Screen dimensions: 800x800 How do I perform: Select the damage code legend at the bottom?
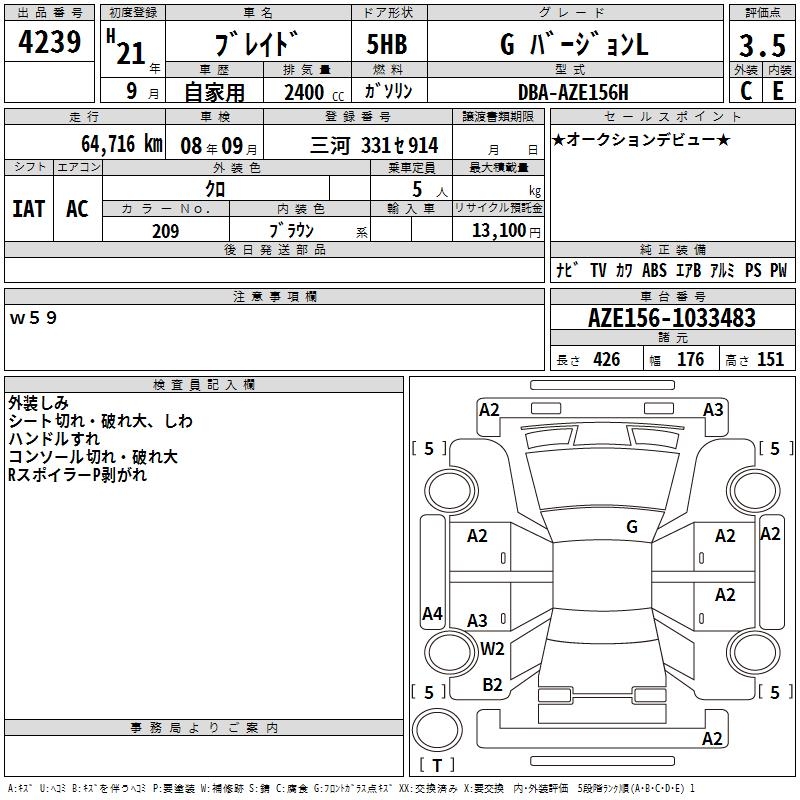(x=351, y=788)
